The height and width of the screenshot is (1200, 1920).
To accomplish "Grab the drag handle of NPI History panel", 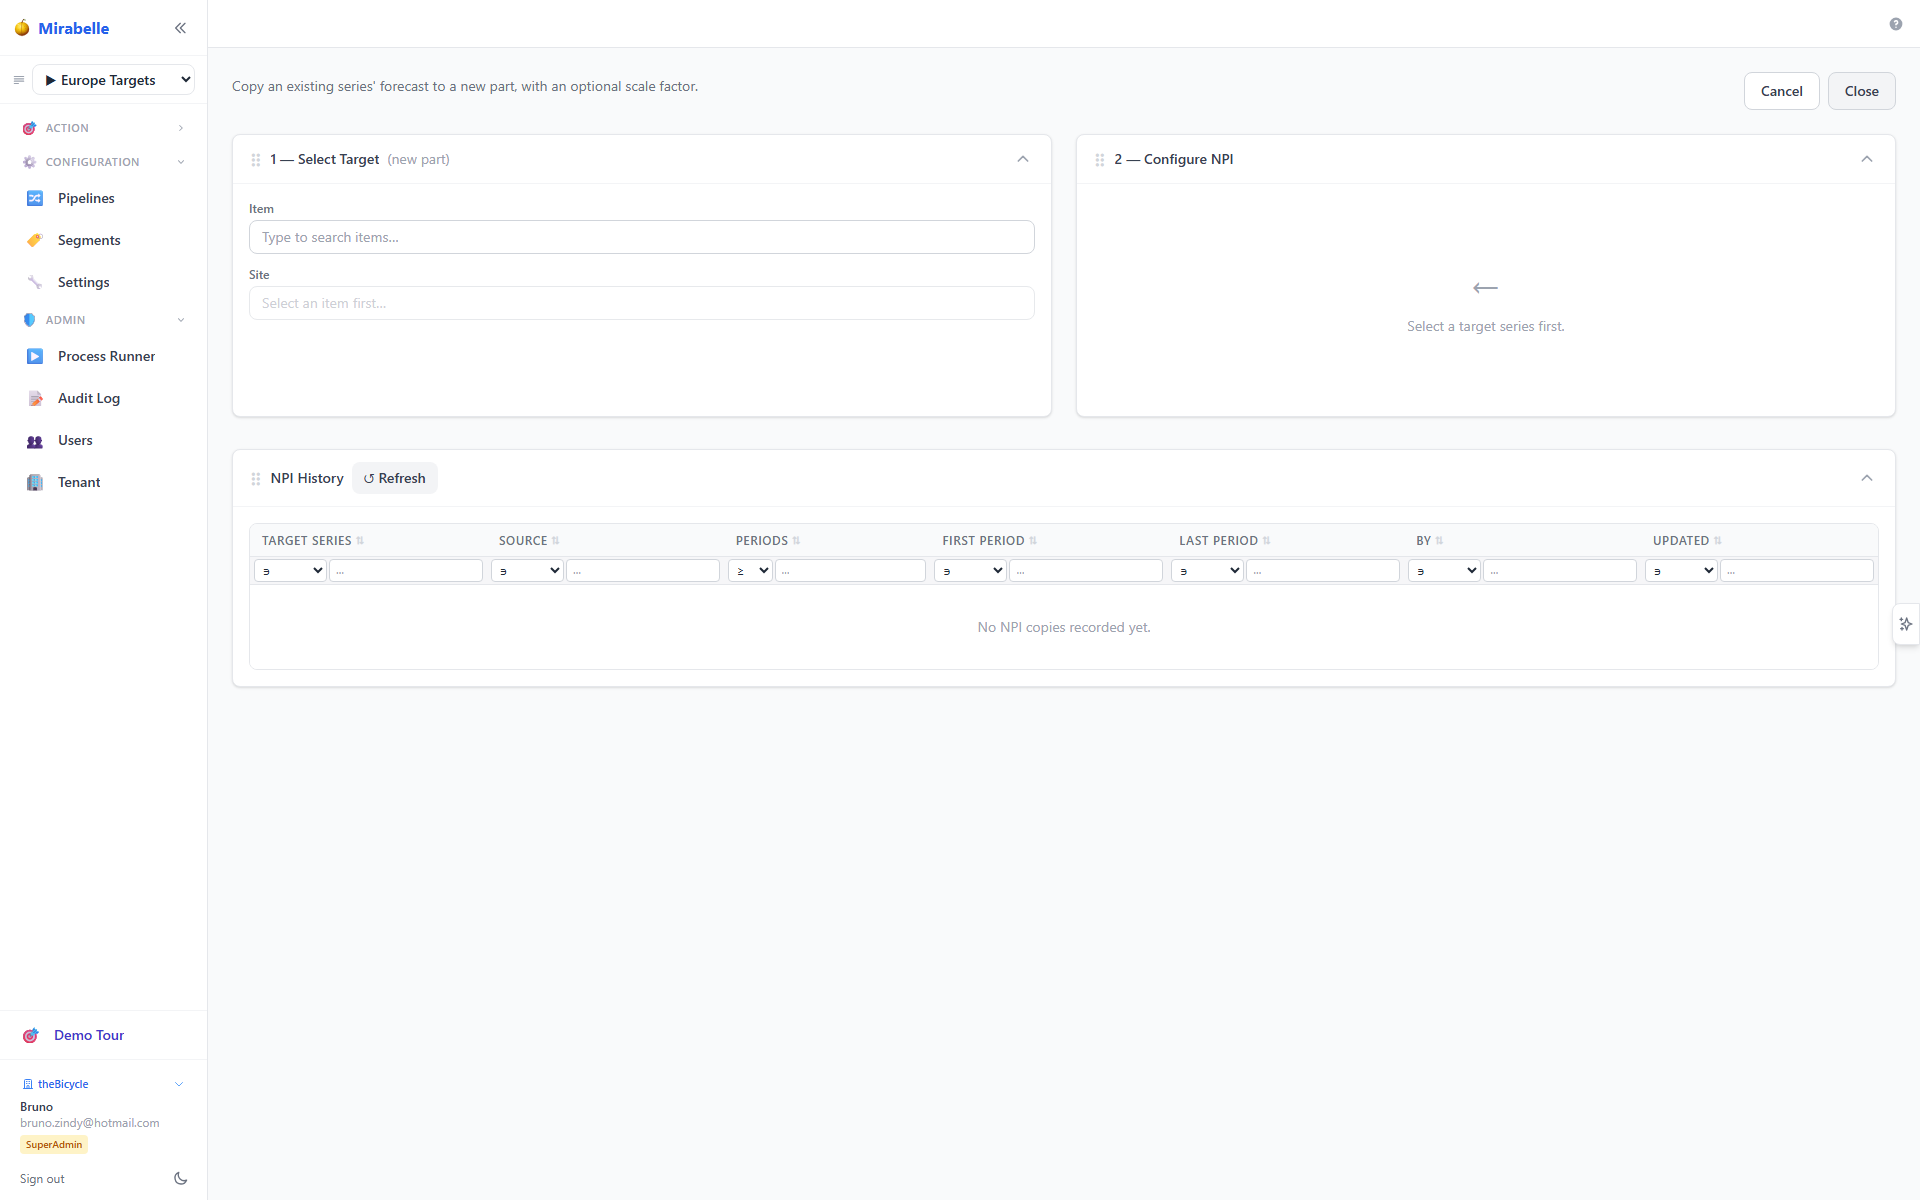I will (x=256, y=479).
